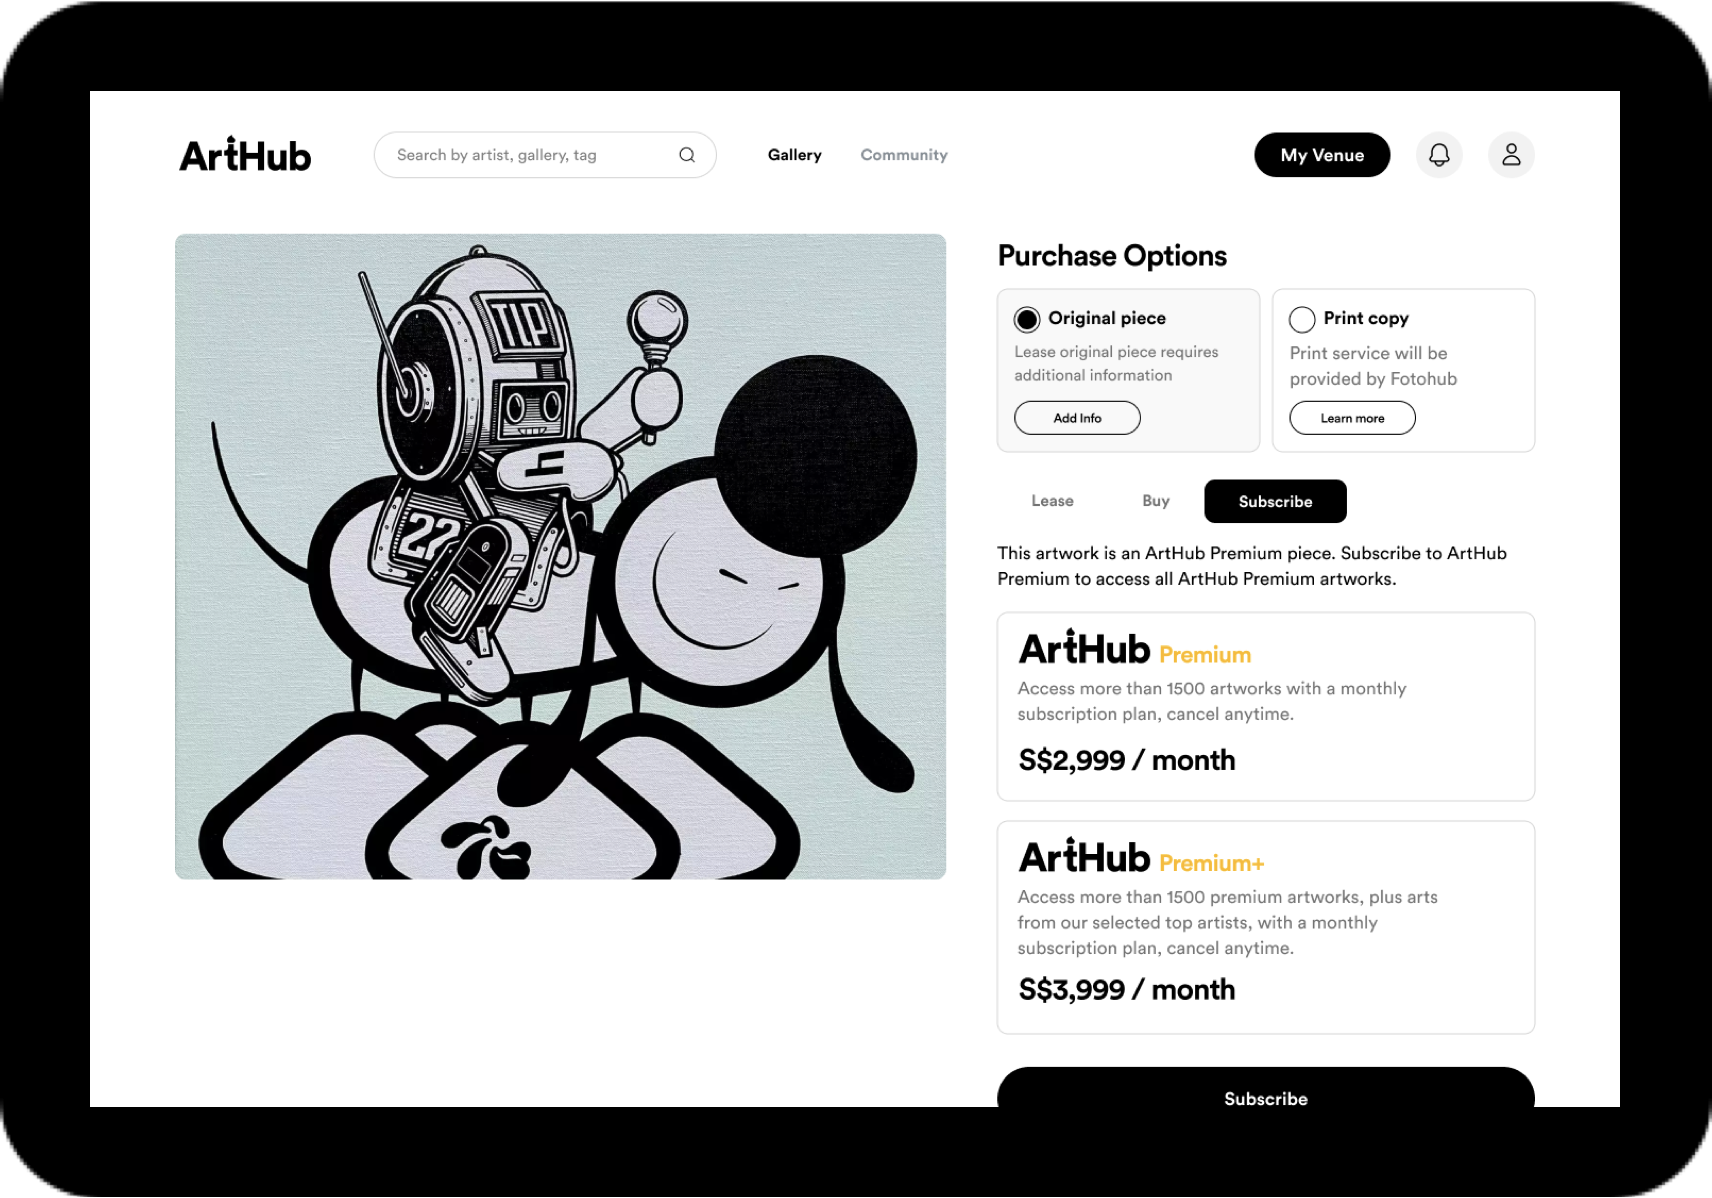Select the highlighted Subscribe tab
The width and height of the screenshot is (1712, 1198).
point(1275,501)
